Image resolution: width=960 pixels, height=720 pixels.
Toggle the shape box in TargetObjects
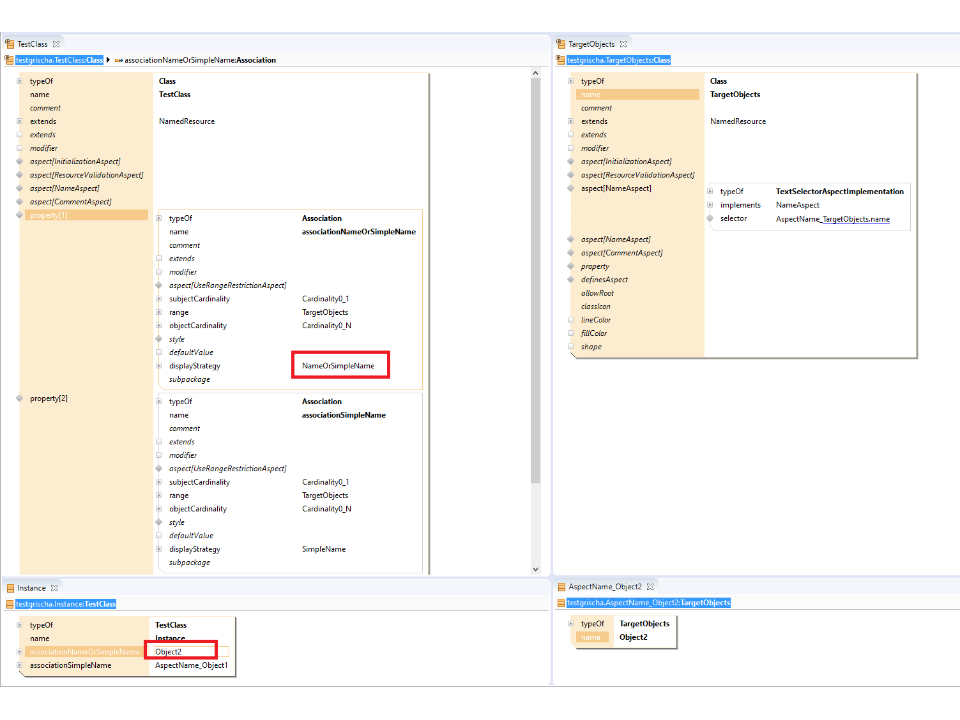[571, 347]
